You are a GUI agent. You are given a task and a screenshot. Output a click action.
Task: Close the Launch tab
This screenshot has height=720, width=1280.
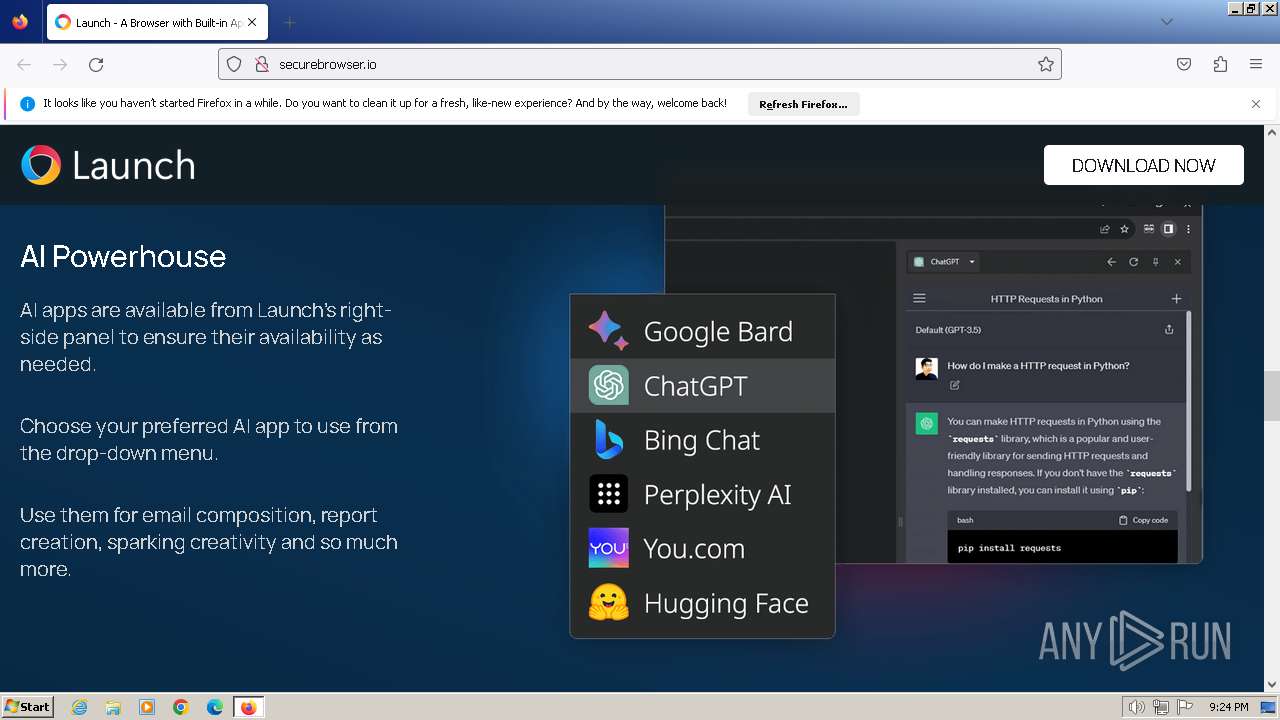point(251,22)
